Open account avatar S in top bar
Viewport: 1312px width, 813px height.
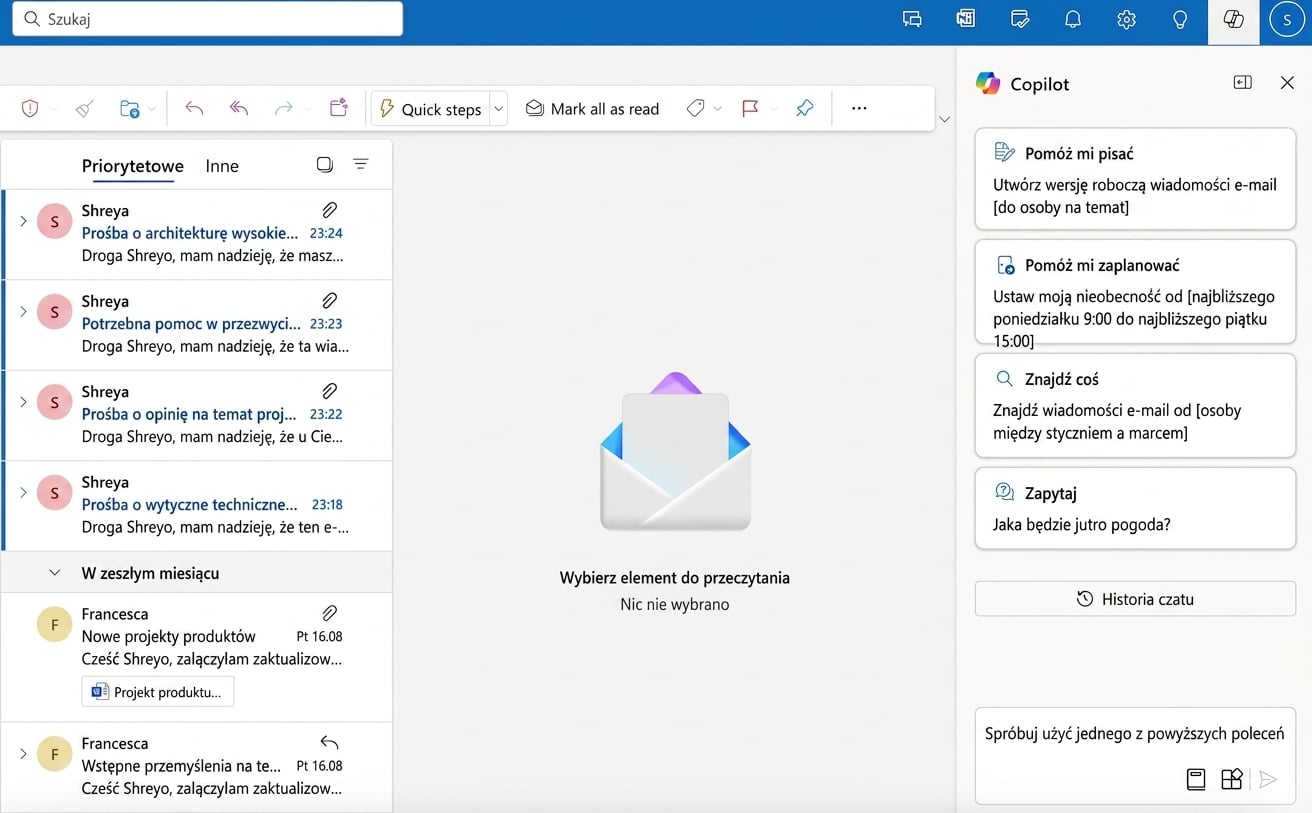(1287, 19)
